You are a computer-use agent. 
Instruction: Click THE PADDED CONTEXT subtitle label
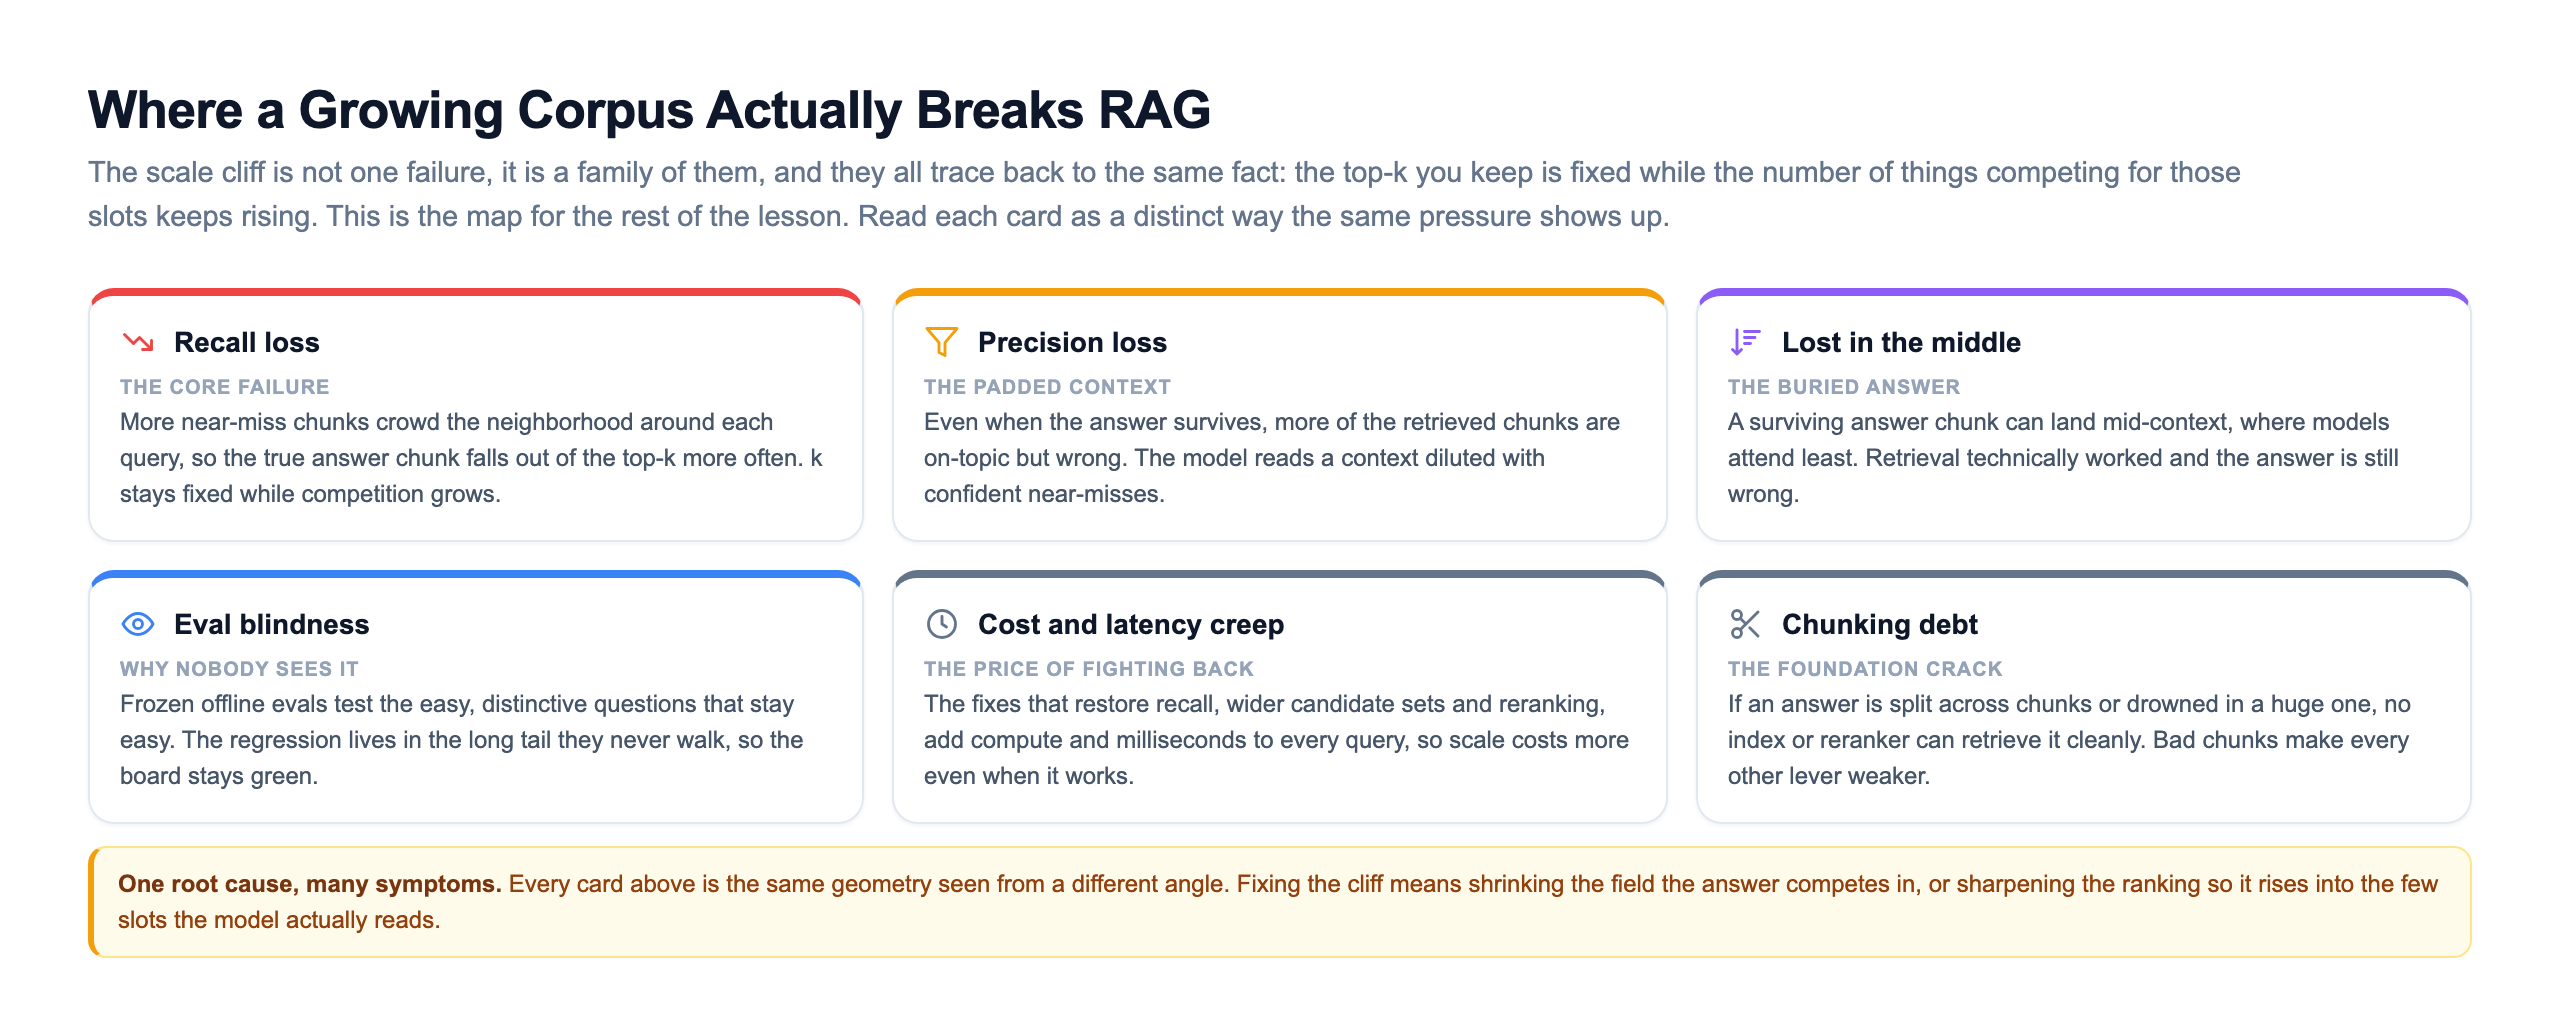coord(1047,387)
